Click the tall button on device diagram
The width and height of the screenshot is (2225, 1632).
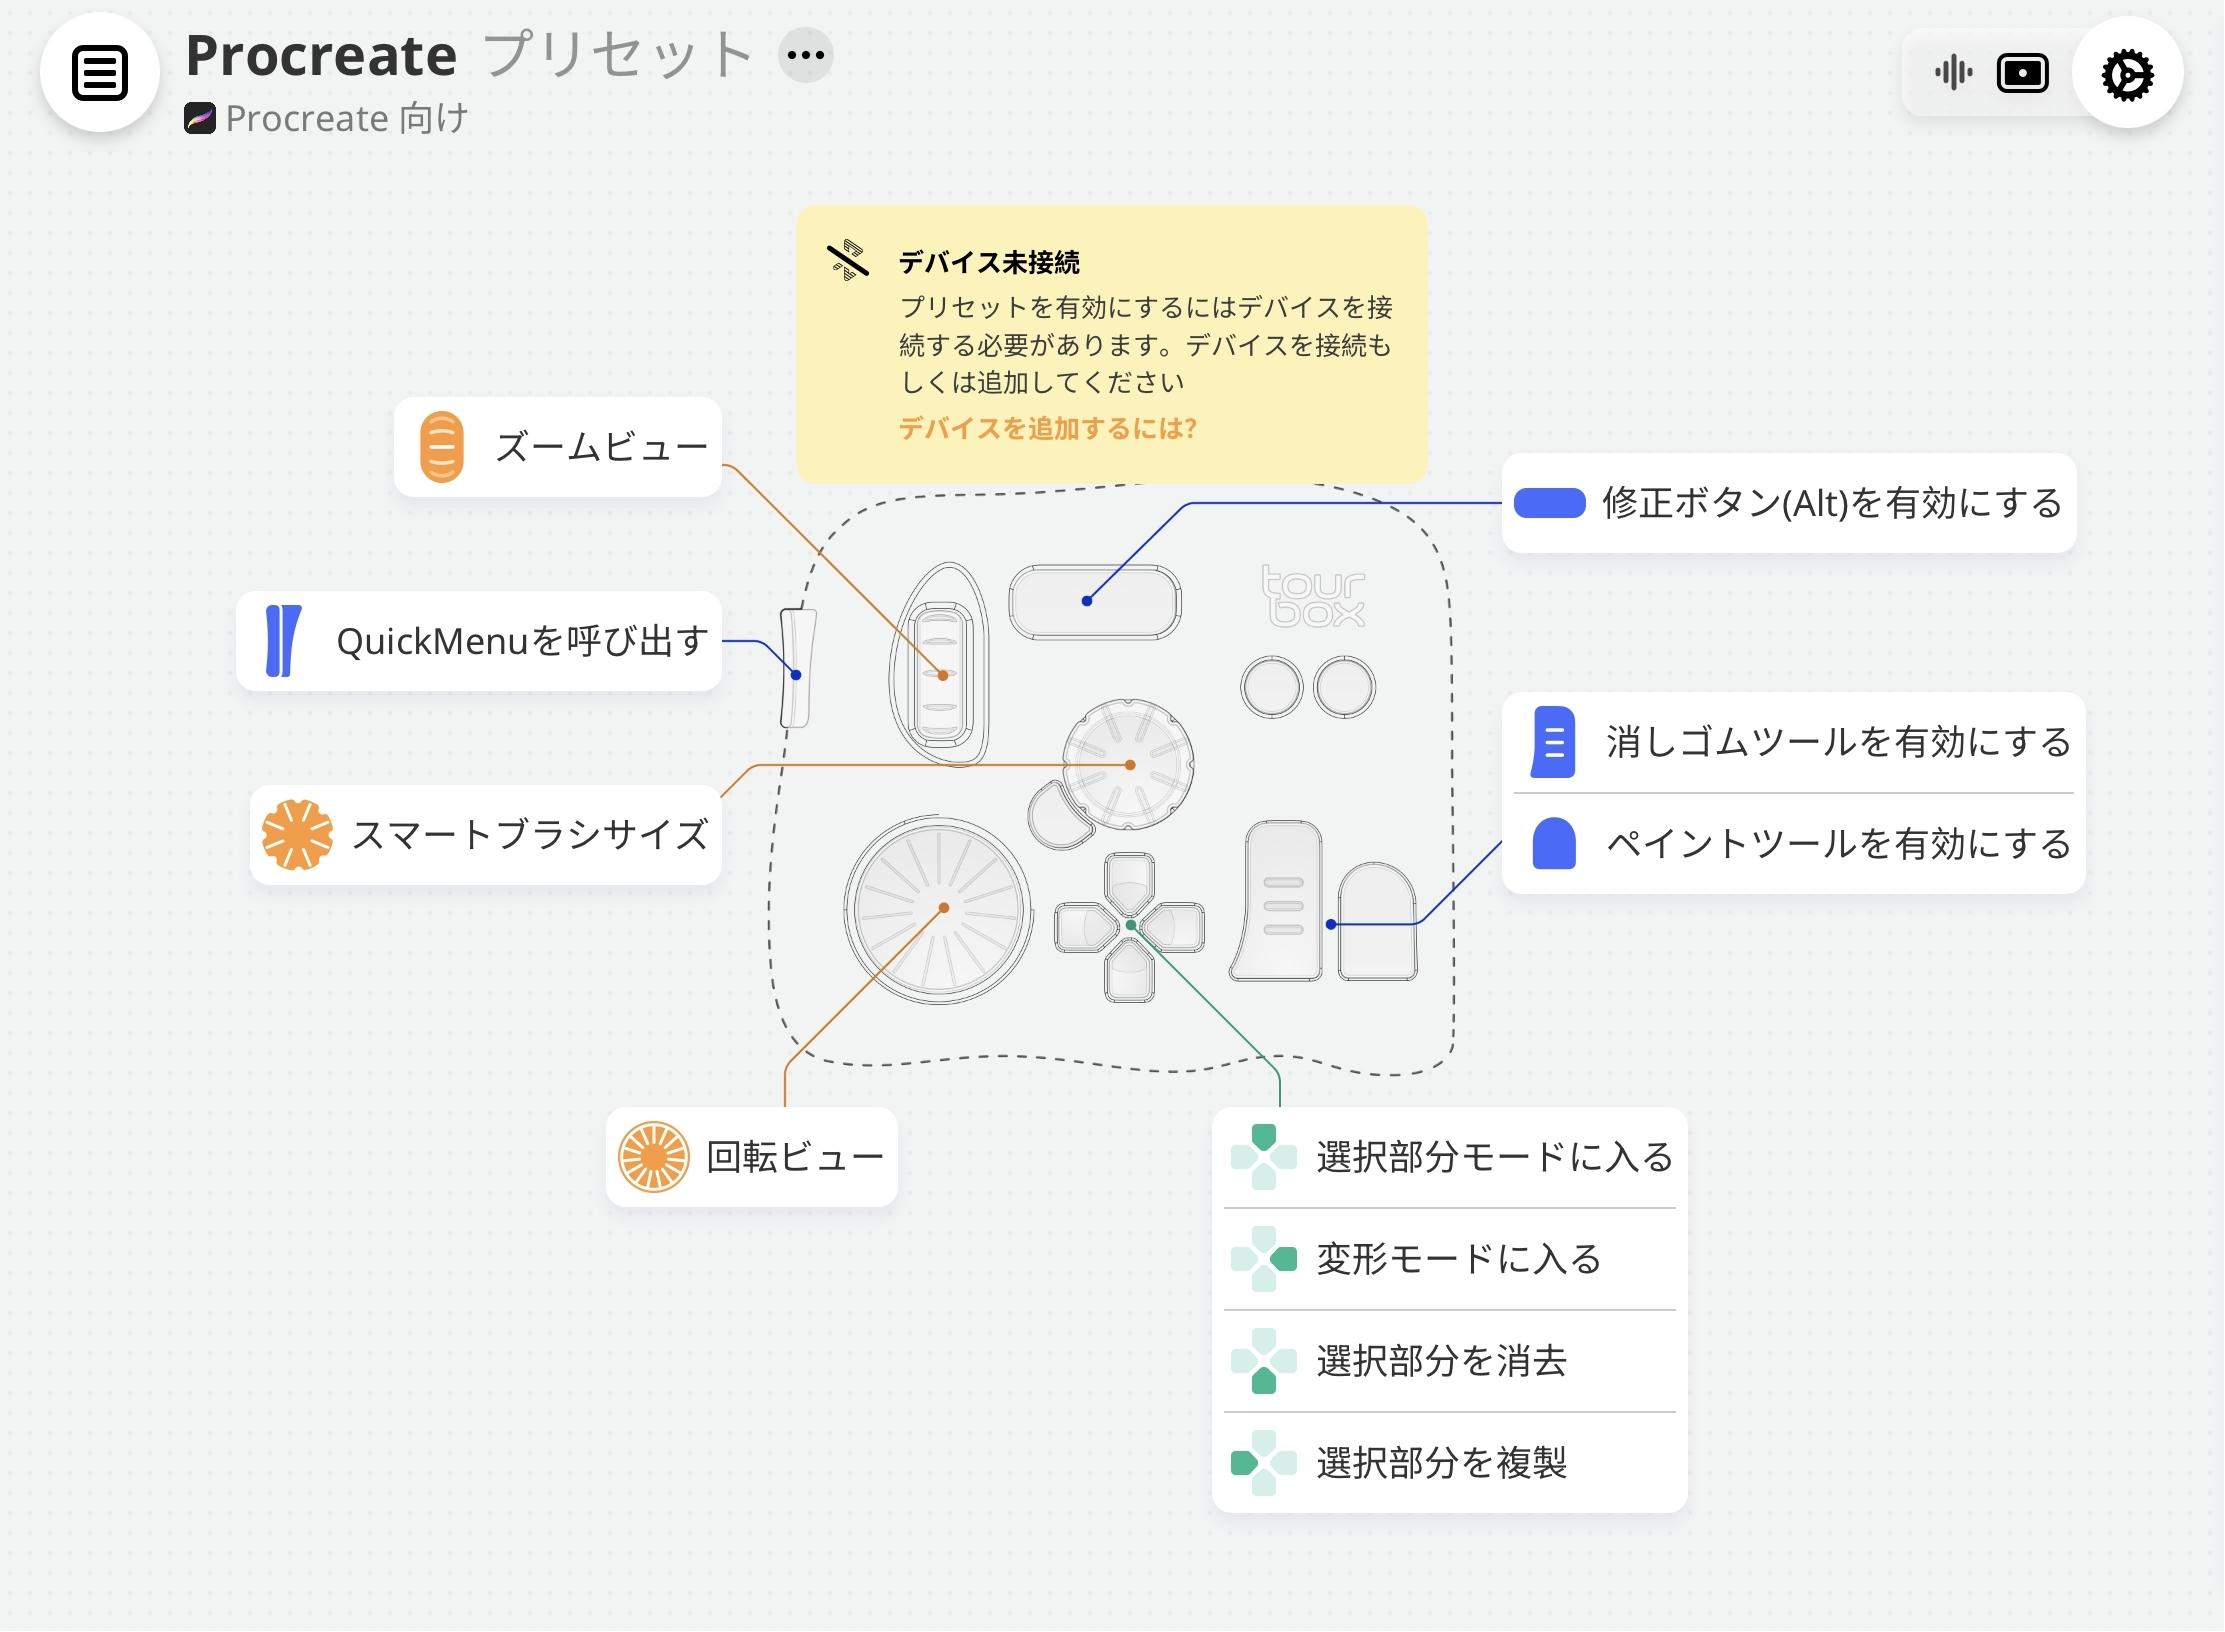1277,901
